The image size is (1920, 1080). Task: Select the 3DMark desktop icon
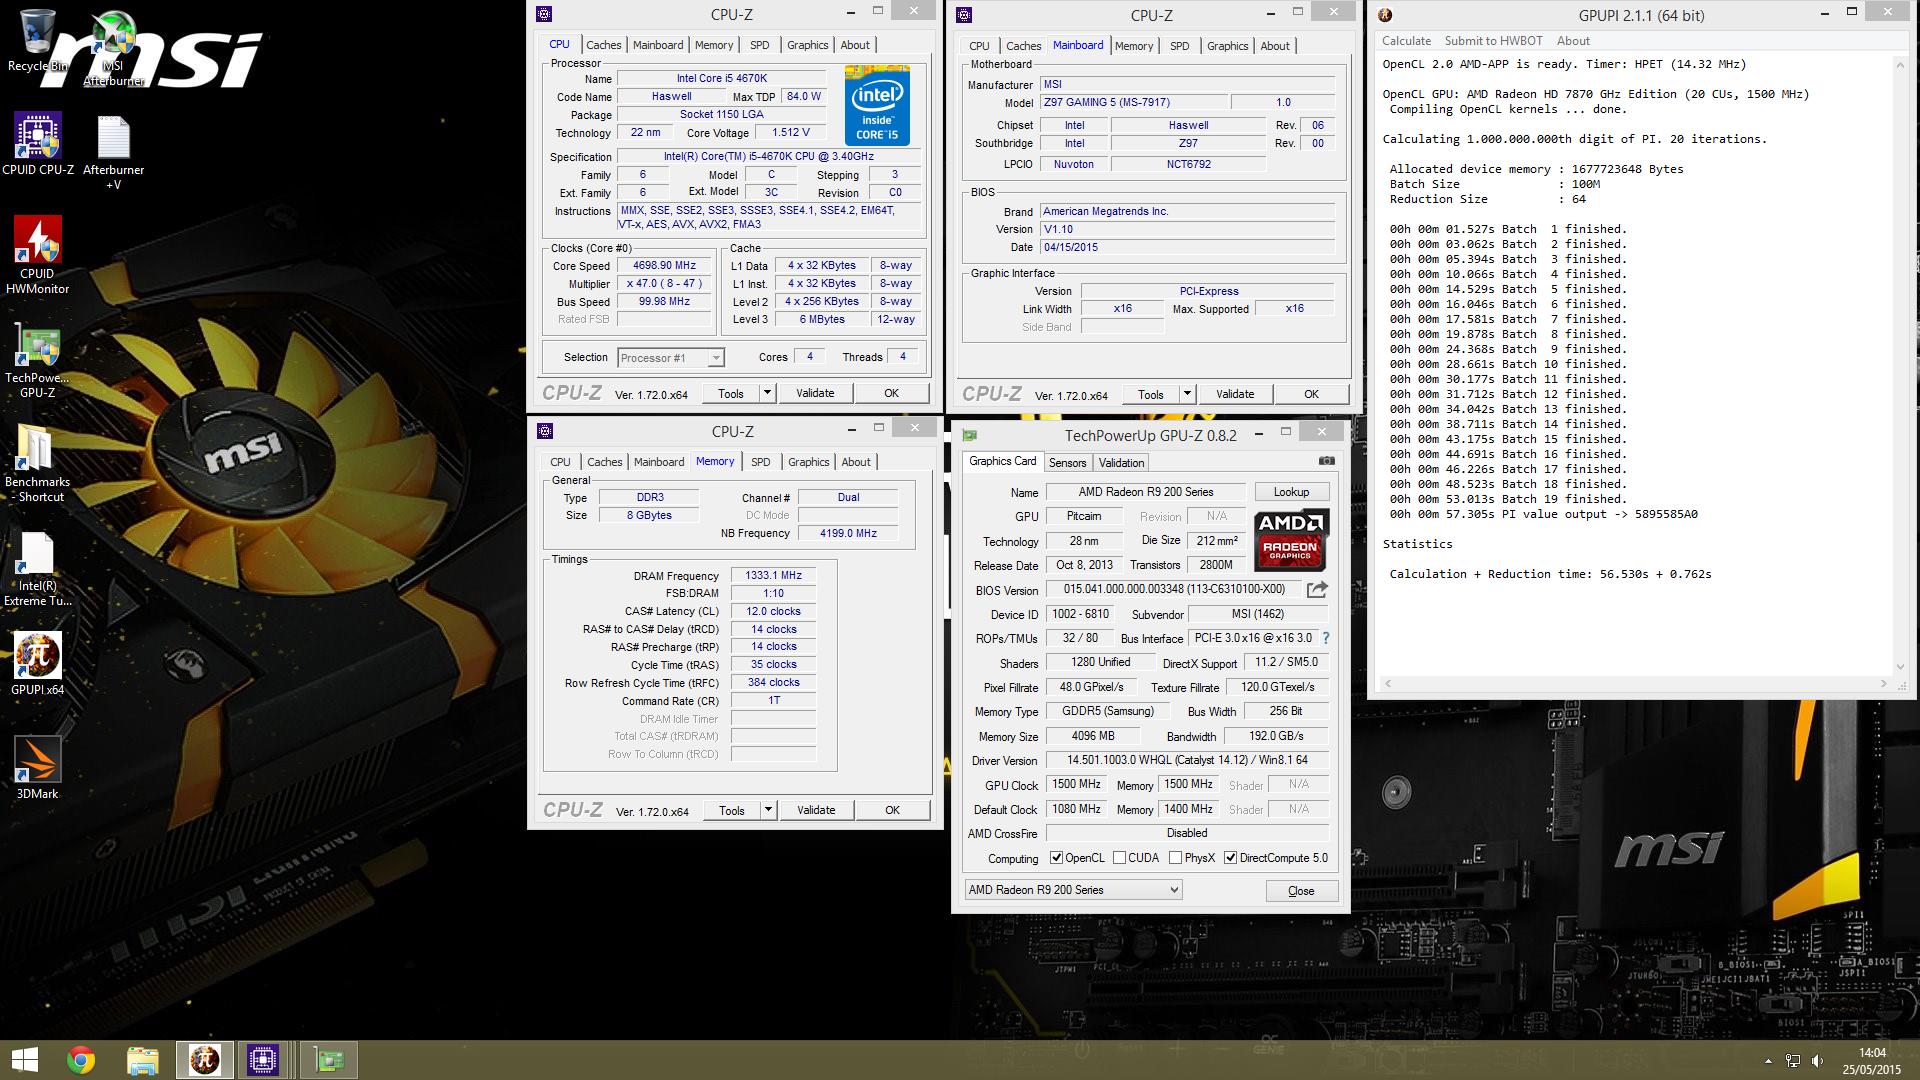(x=38, y=767)
